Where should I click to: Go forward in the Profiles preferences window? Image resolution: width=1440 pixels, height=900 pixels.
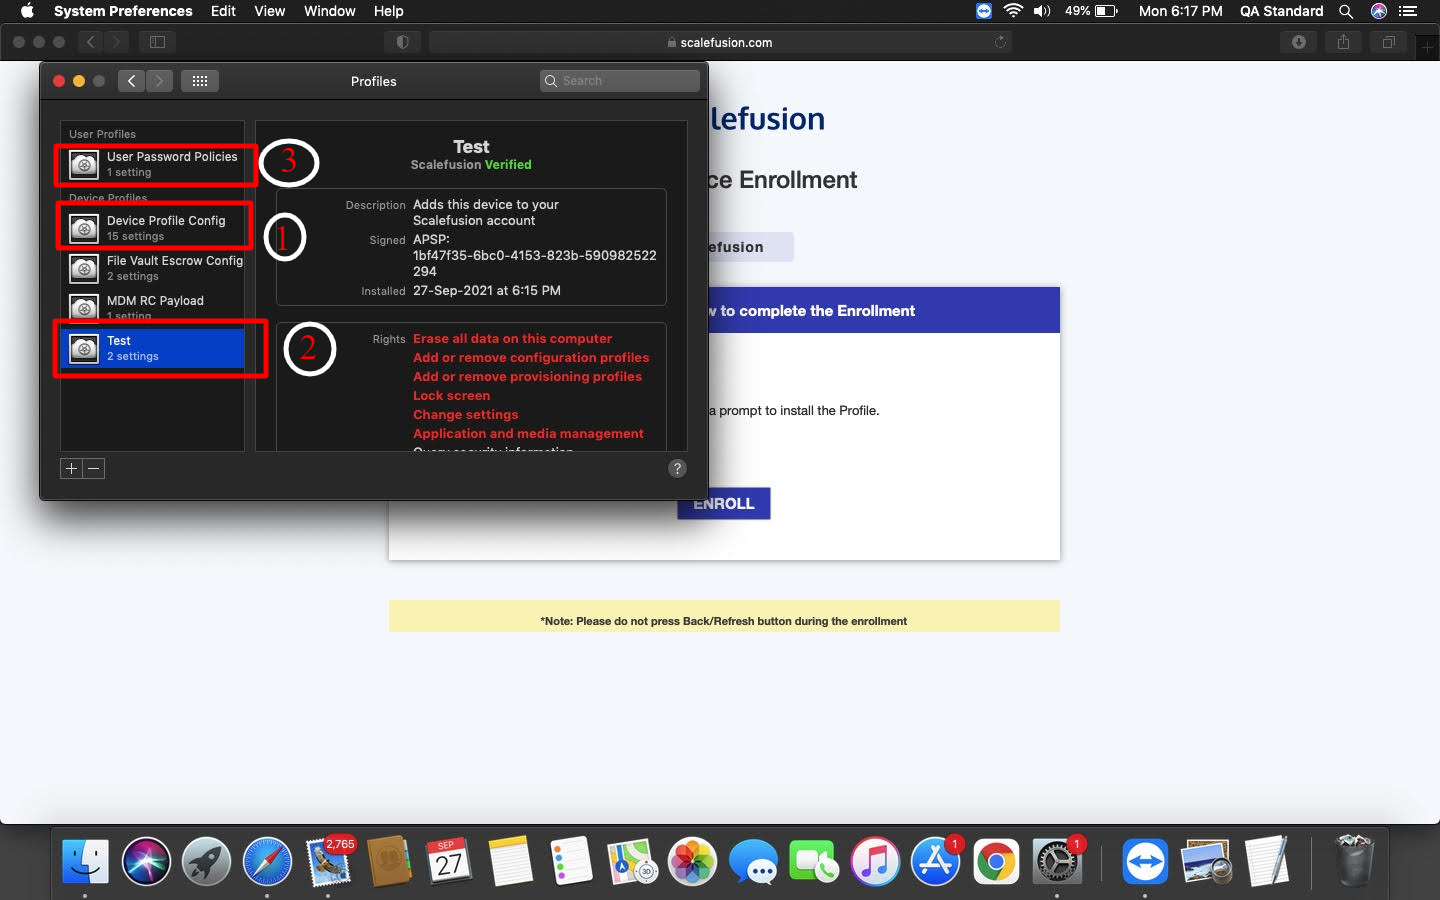159,81
